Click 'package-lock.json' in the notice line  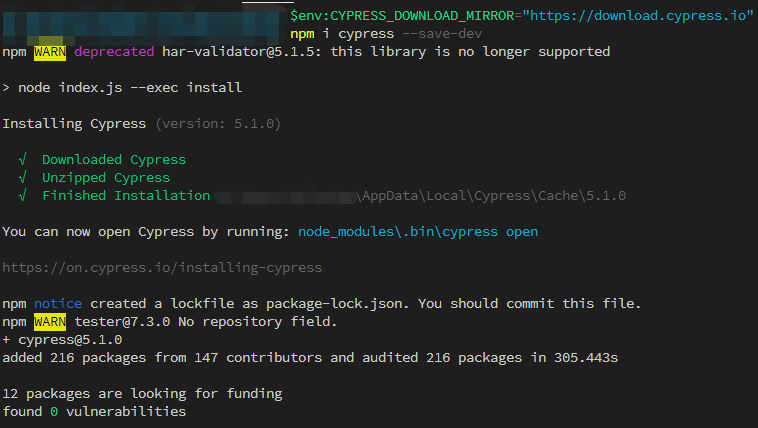click(334, 304)
